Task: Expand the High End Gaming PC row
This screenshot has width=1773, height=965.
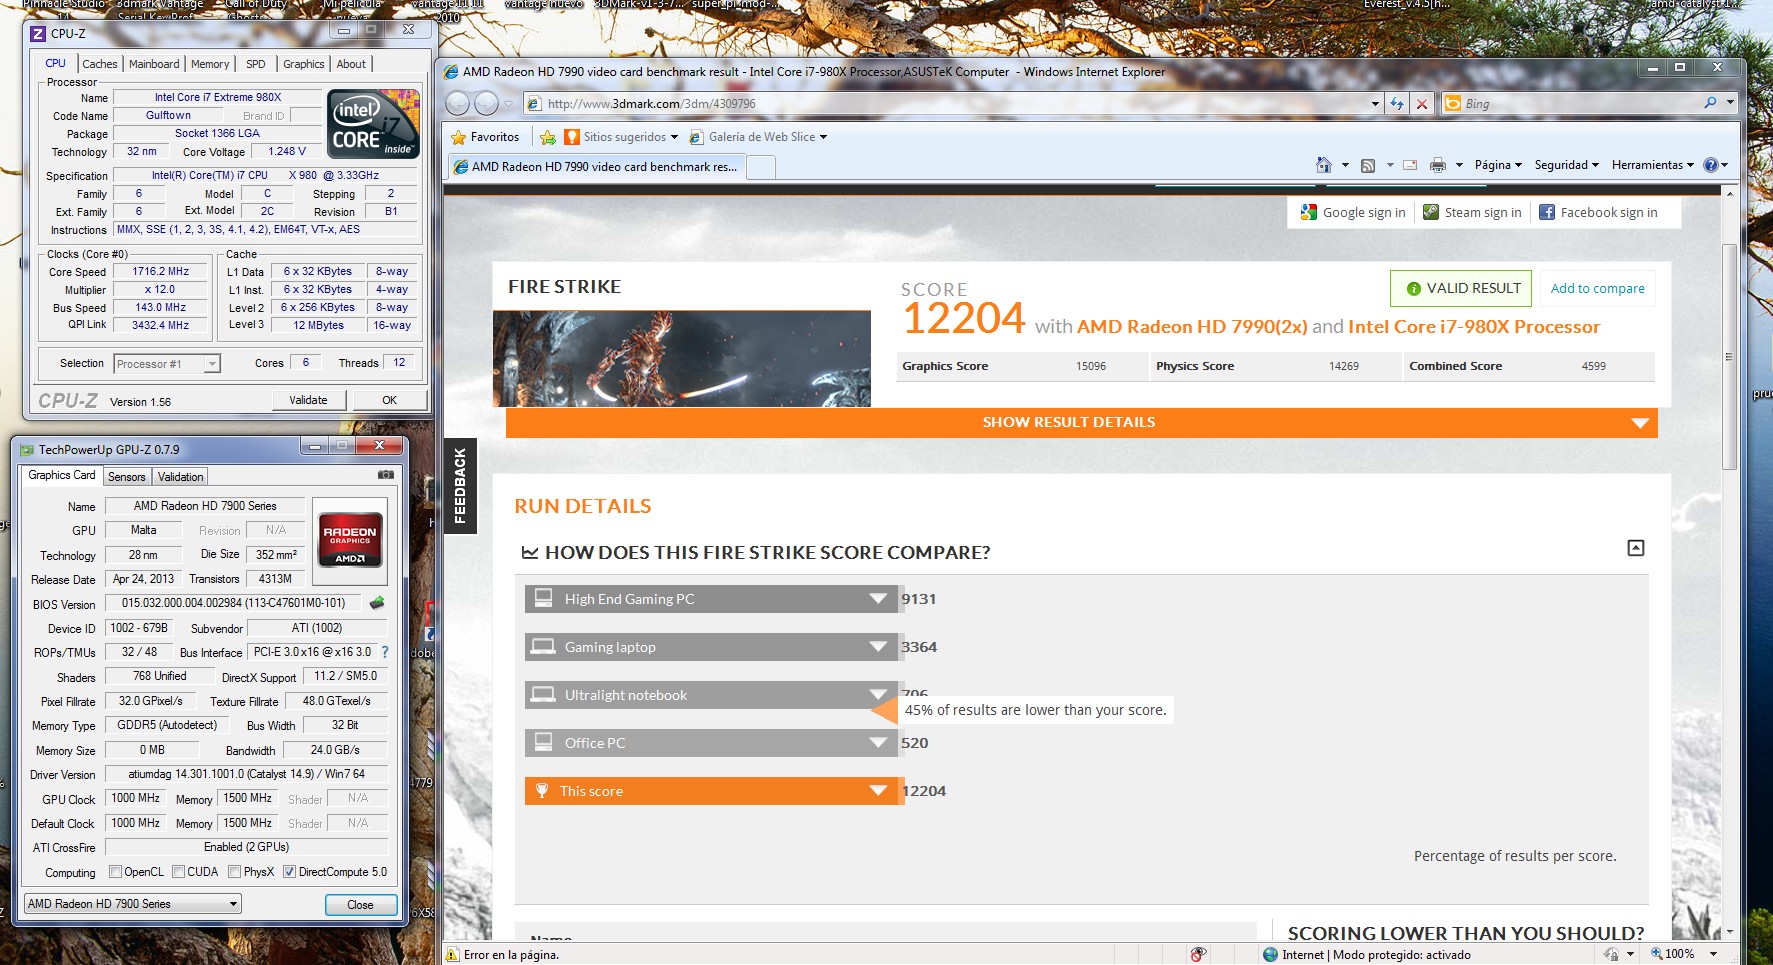Action: coord(878,599)
